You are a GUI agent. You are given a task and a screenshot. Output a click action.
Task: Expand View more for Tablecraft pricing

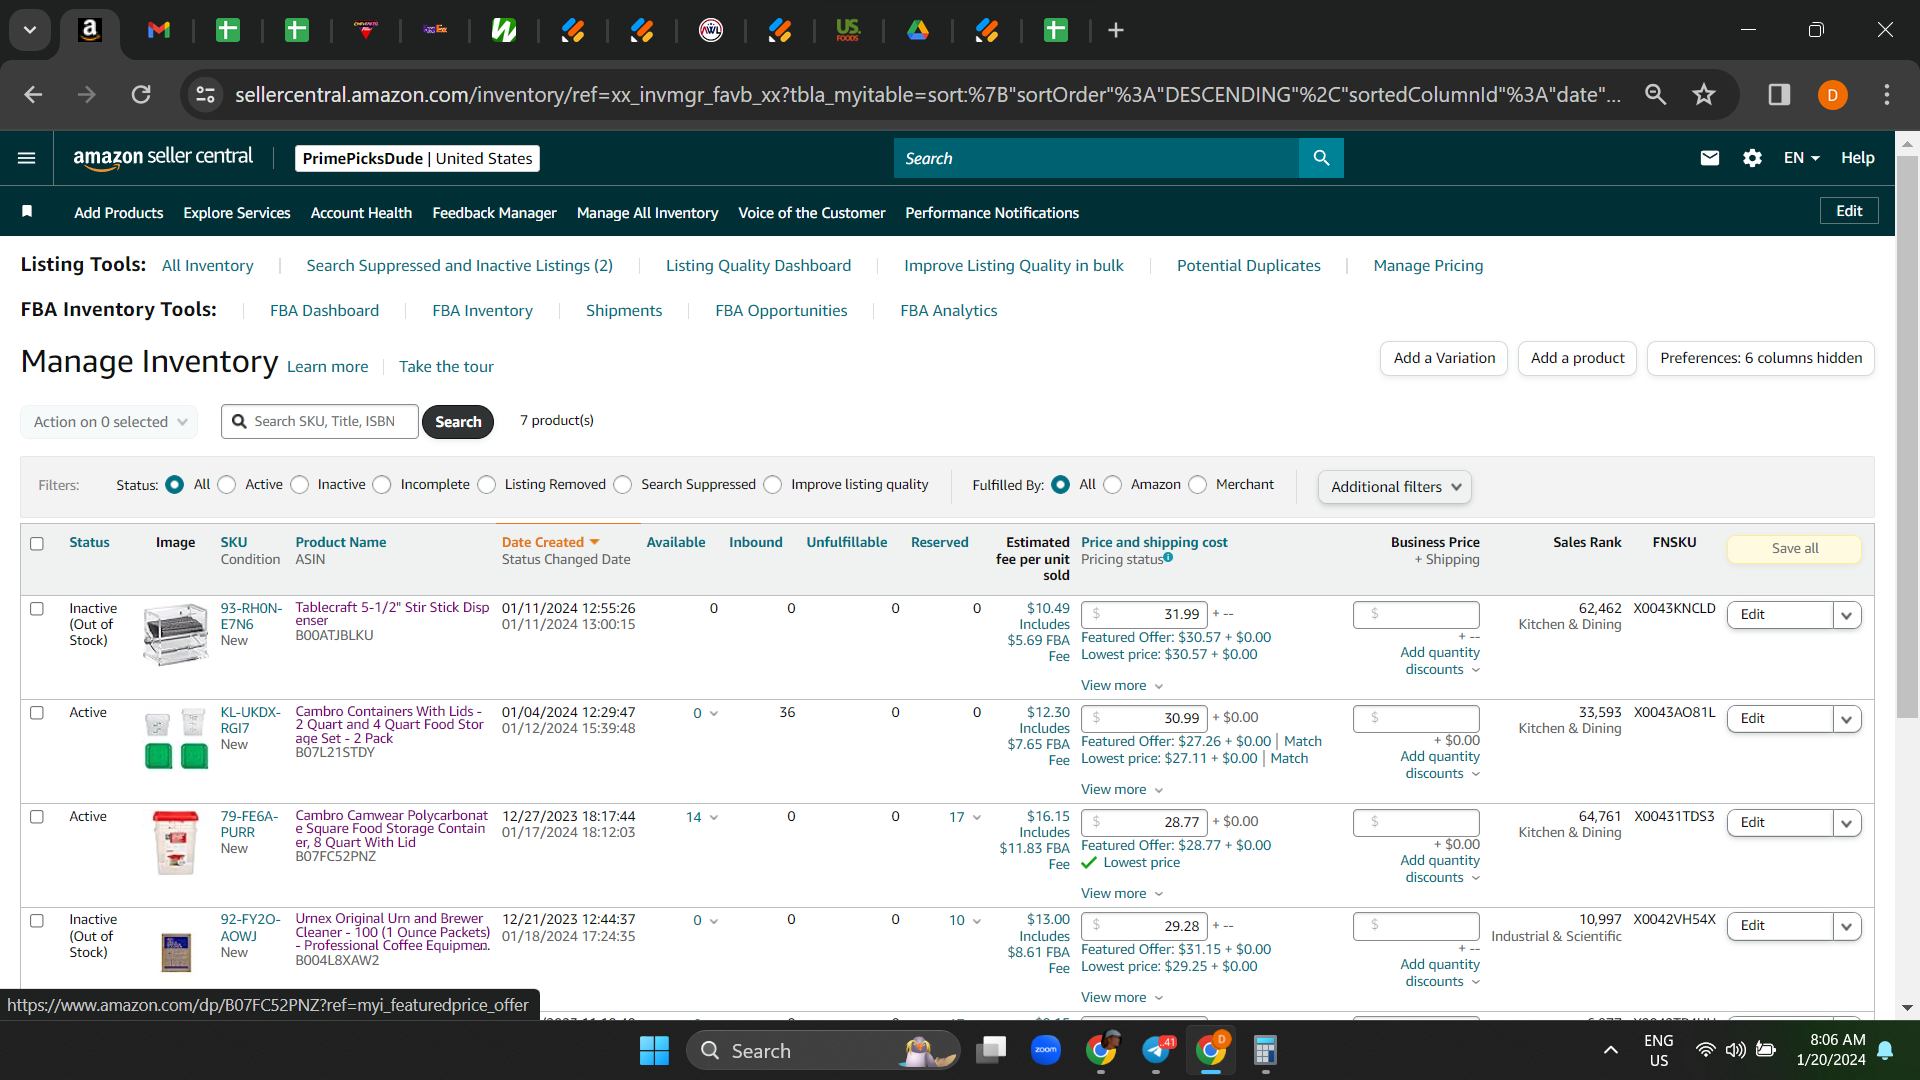coord(1122,686)
